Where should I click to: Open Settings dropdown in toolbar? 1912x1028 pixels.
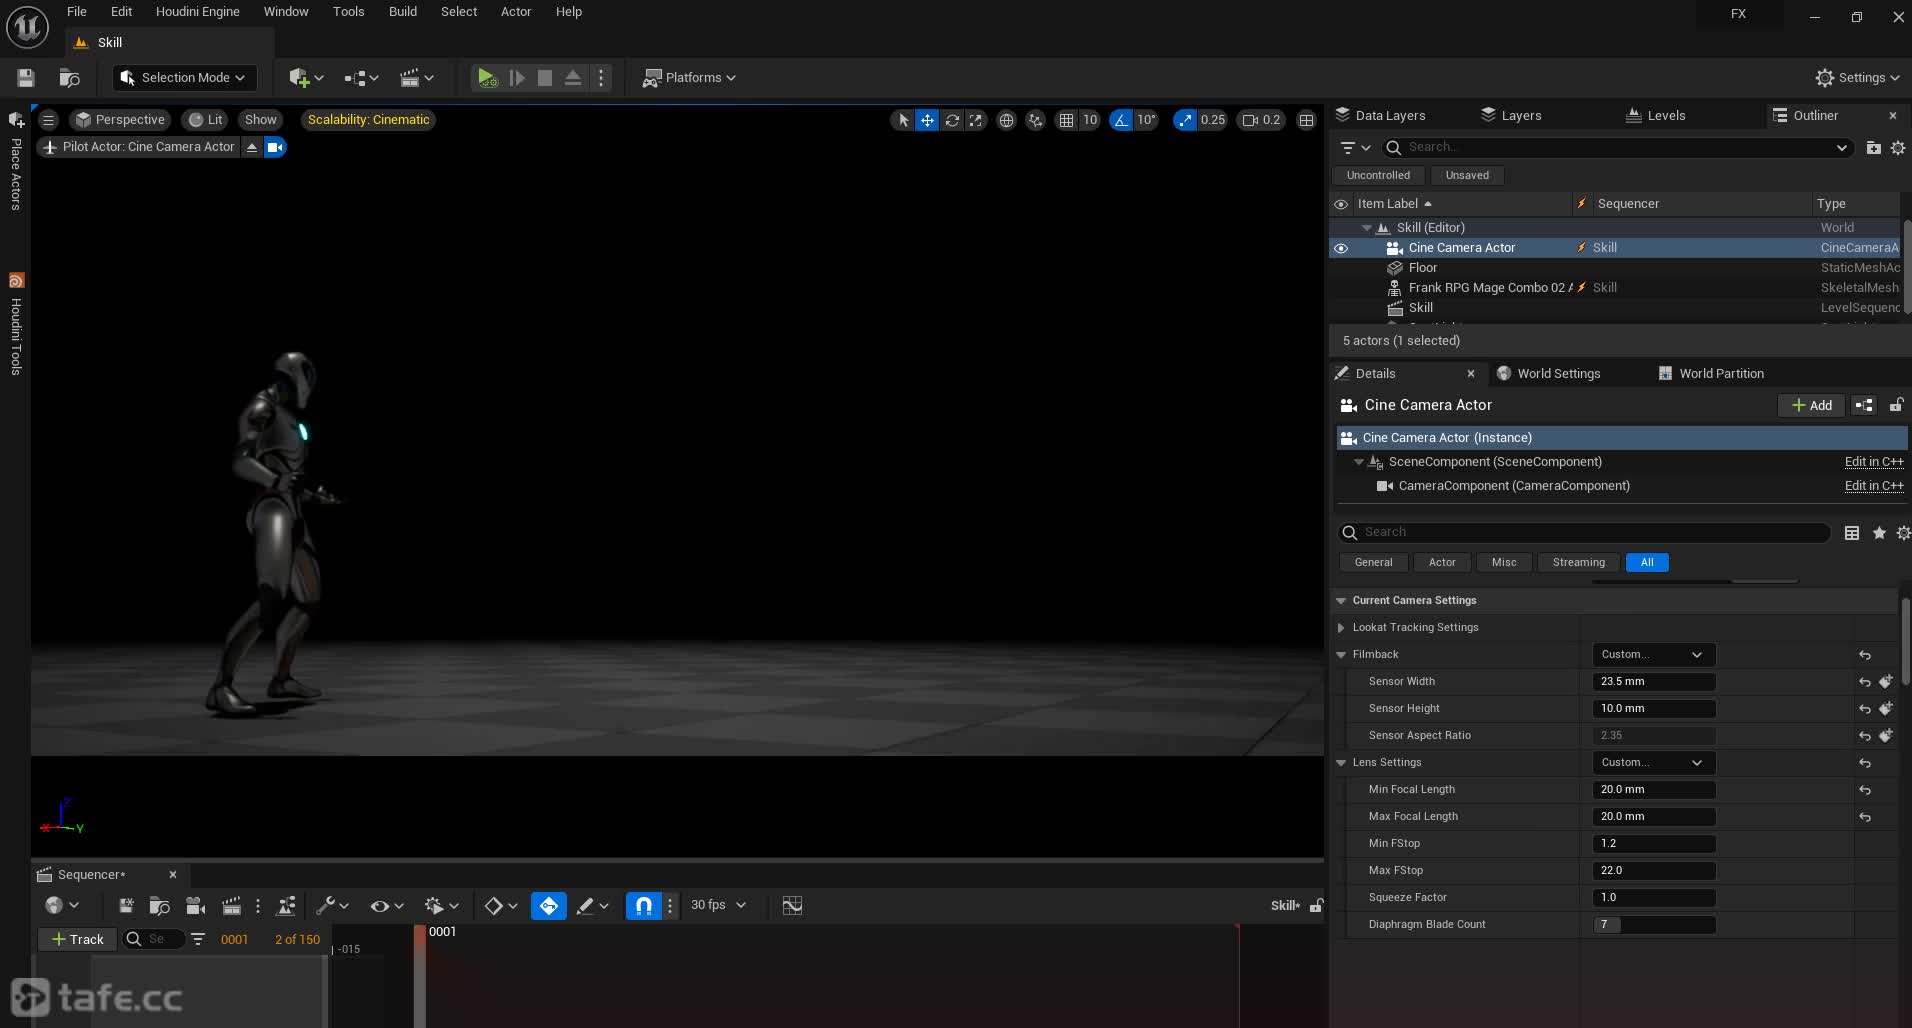(1857, 78)
